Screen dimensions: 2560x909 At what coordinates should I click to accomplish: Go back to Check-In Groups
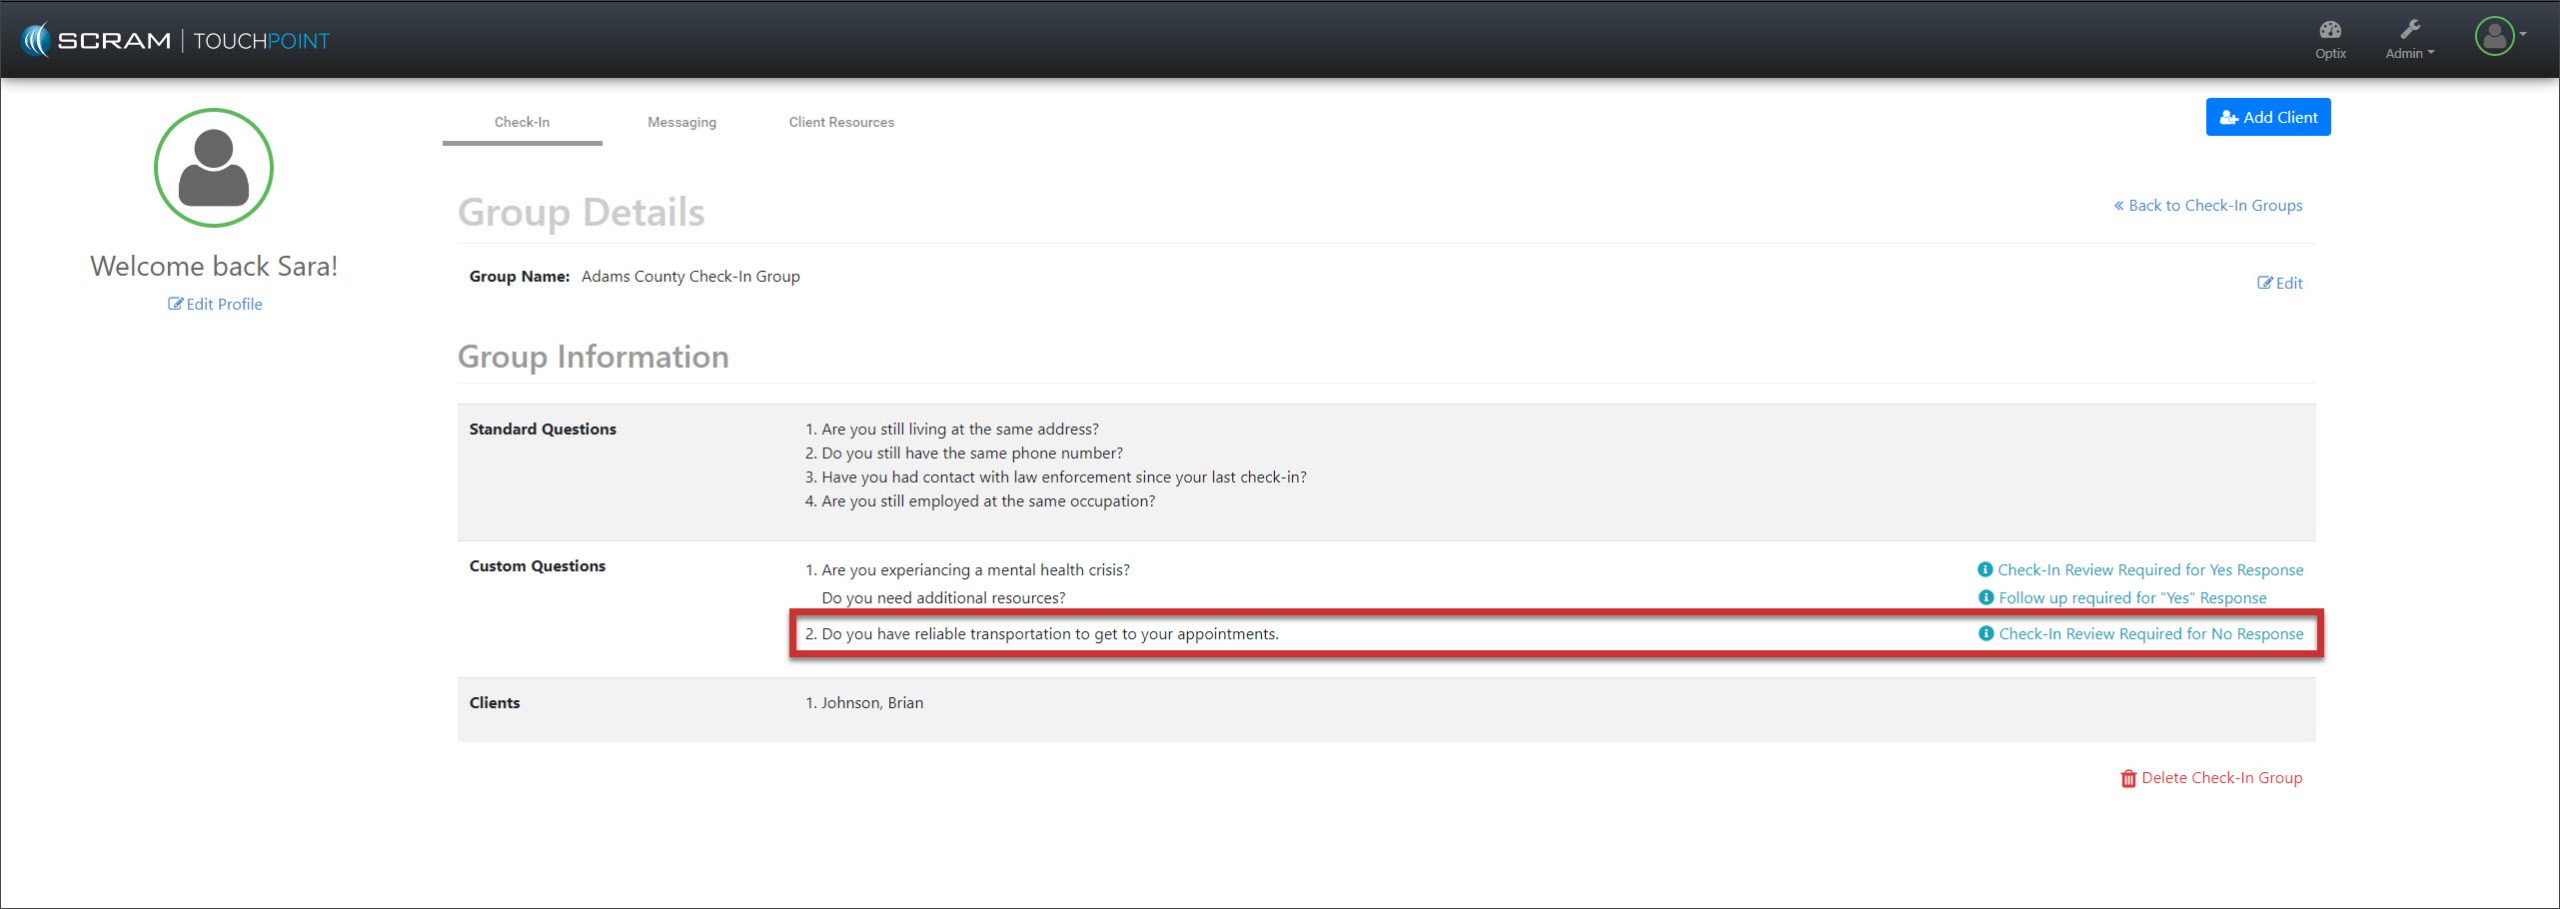(2214, 205)
